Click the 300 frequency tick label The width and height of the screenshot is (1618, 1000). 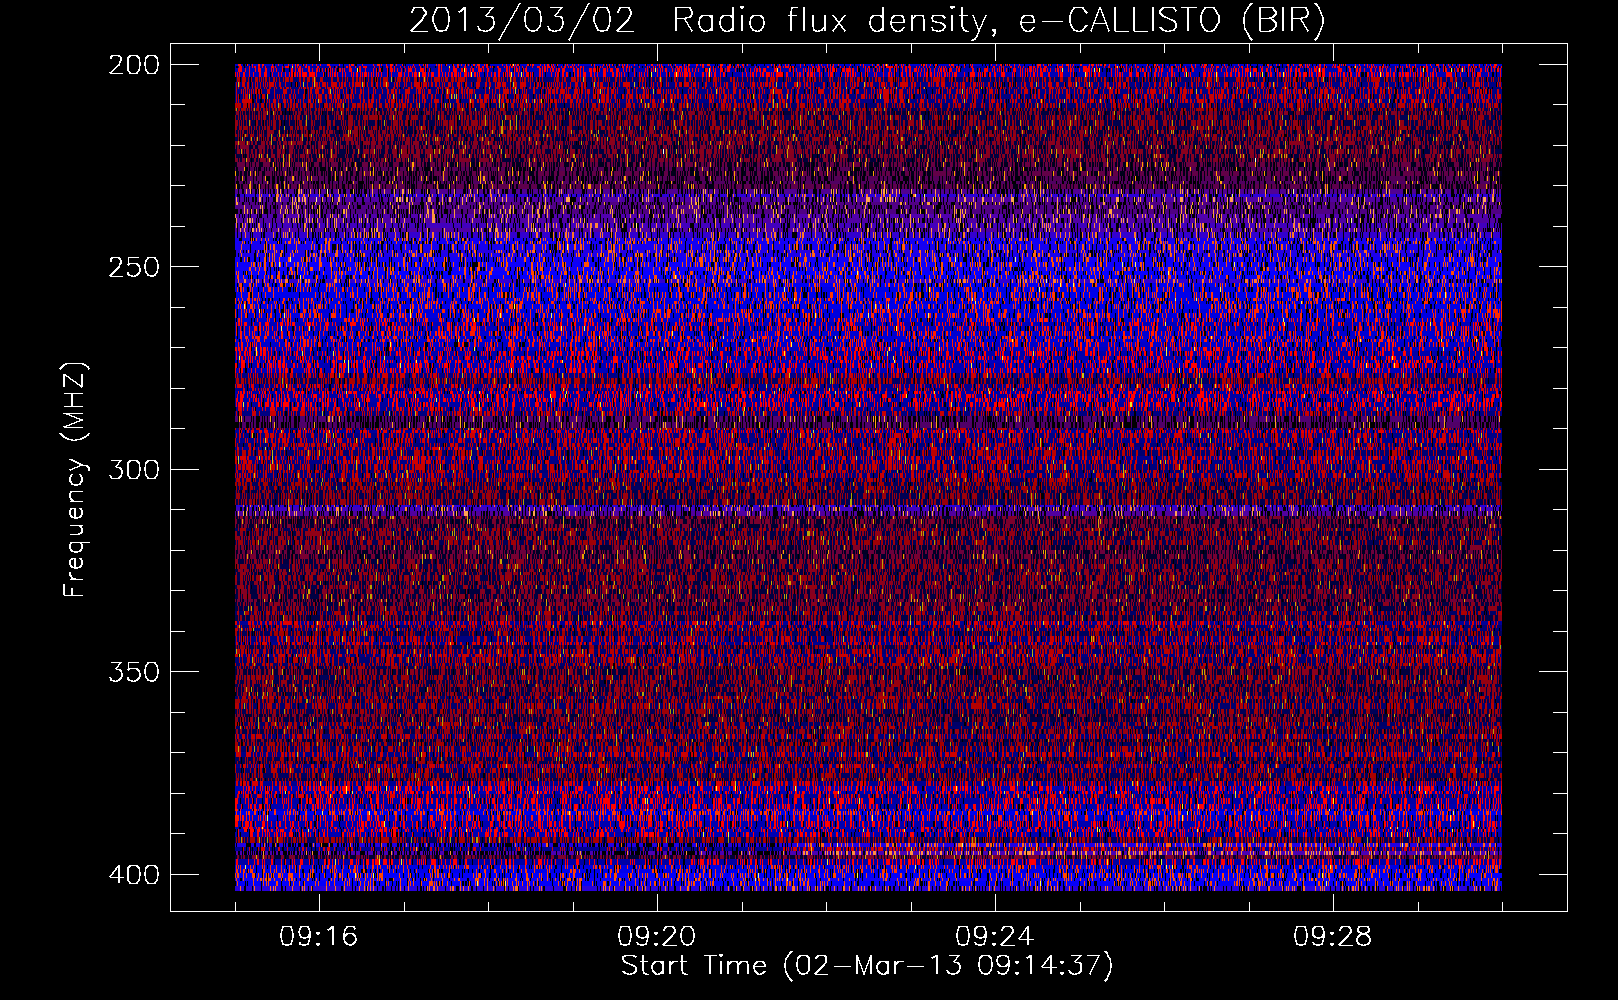point(134,470)
